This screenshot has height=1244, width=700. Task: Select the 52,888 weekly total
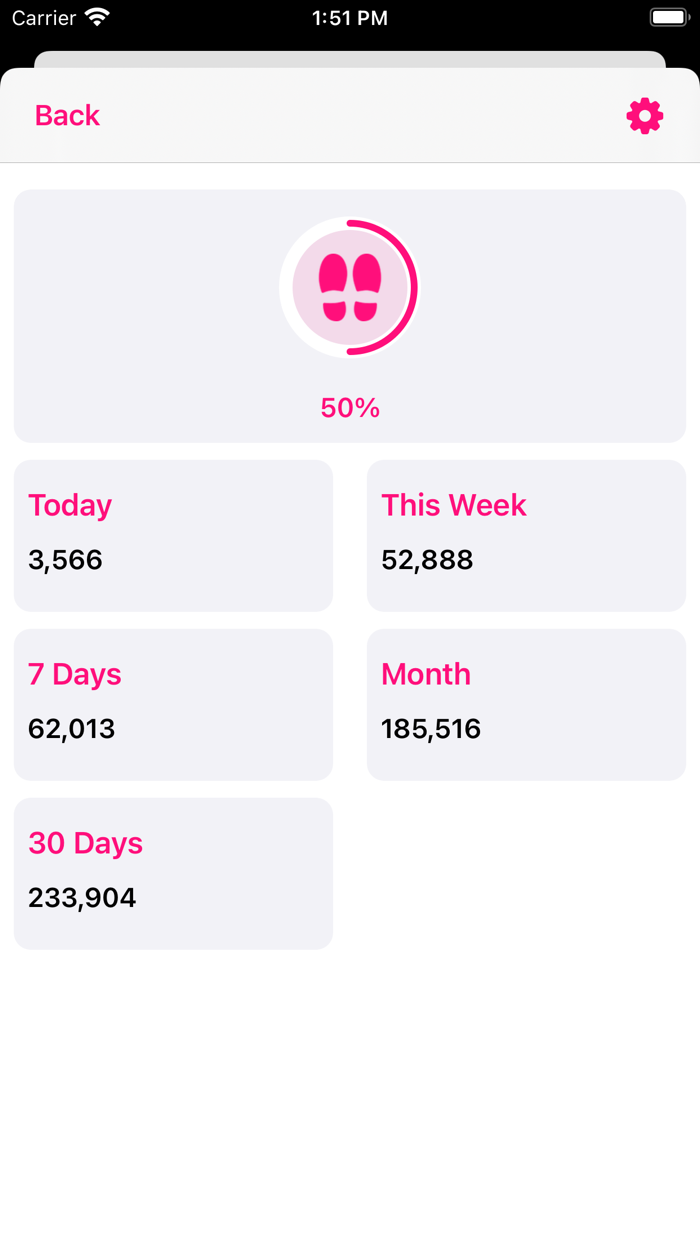pyautogui.click(x=427, y=560)
